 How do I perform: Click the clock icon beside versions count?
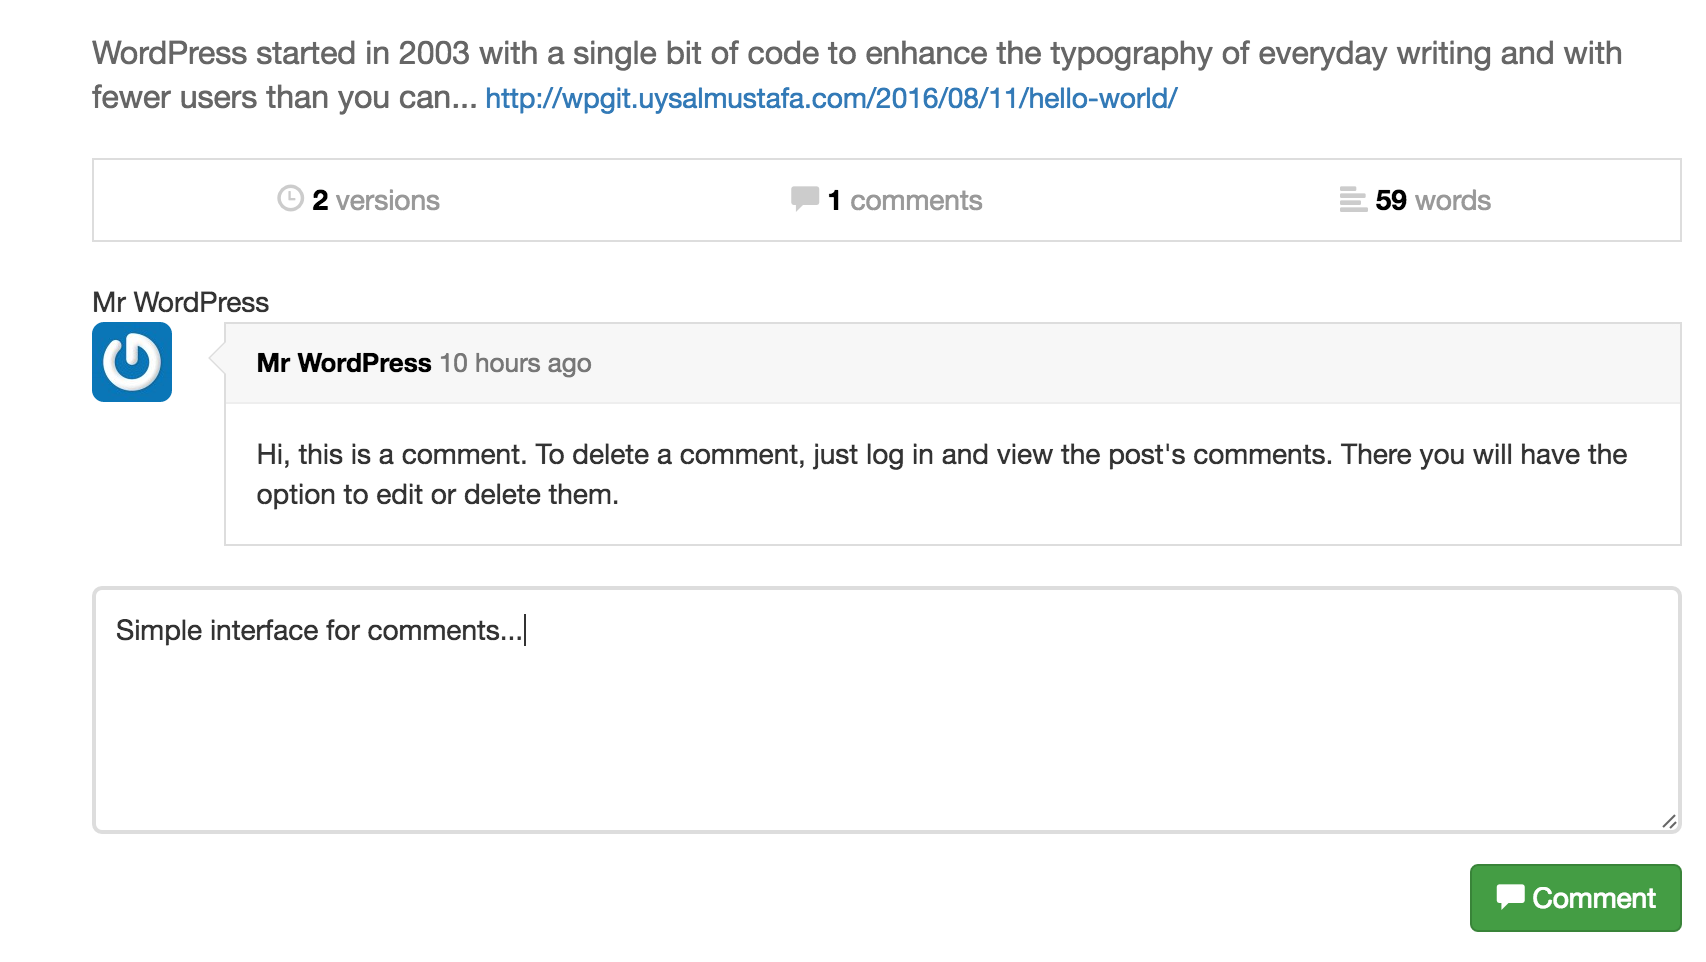point(289,199)
